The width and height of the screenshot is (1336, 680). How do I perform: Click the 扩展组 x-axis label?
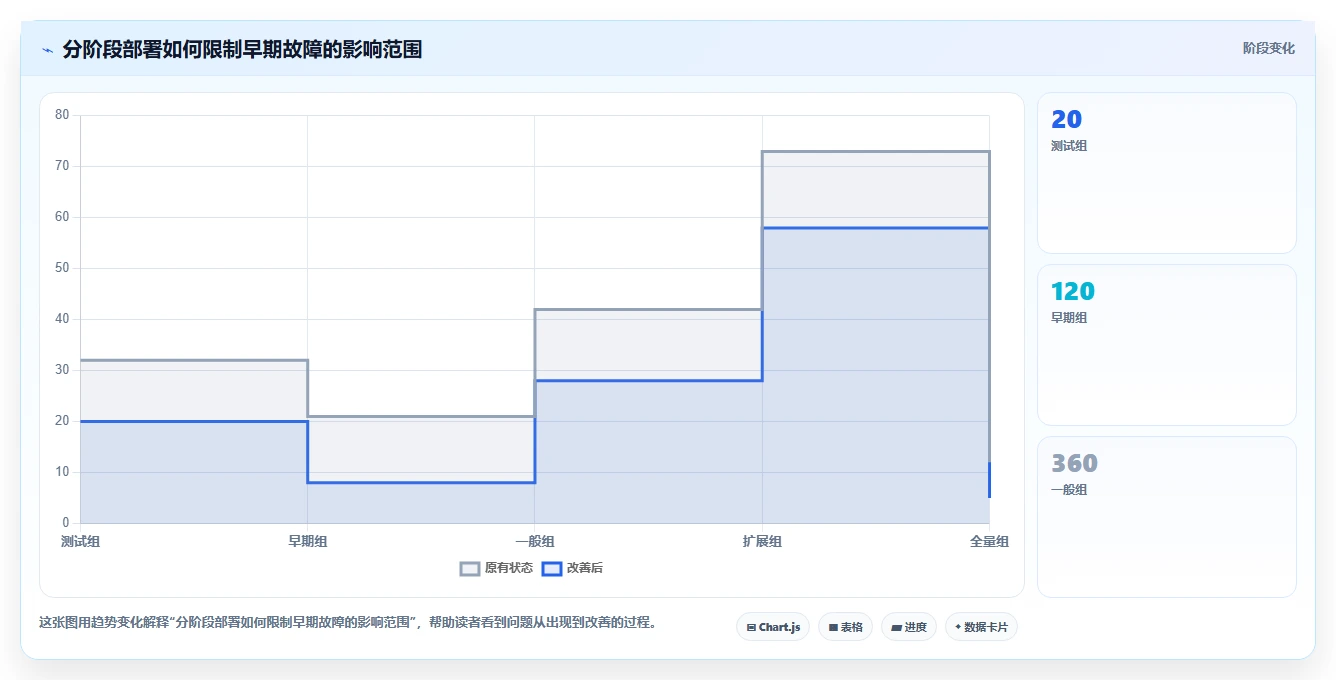point(762,541)
